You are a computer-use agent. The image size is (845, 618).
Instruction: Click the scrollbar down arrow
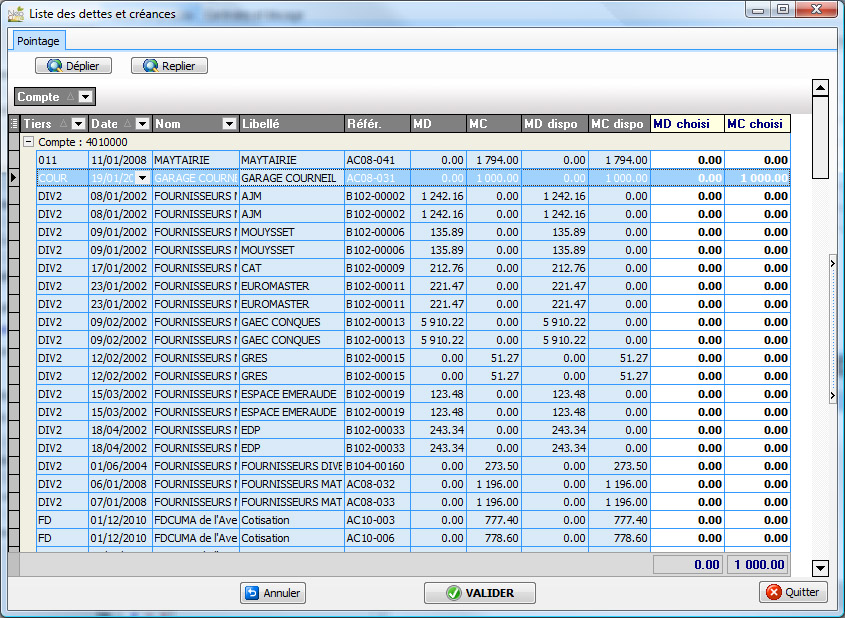[820, 567]
